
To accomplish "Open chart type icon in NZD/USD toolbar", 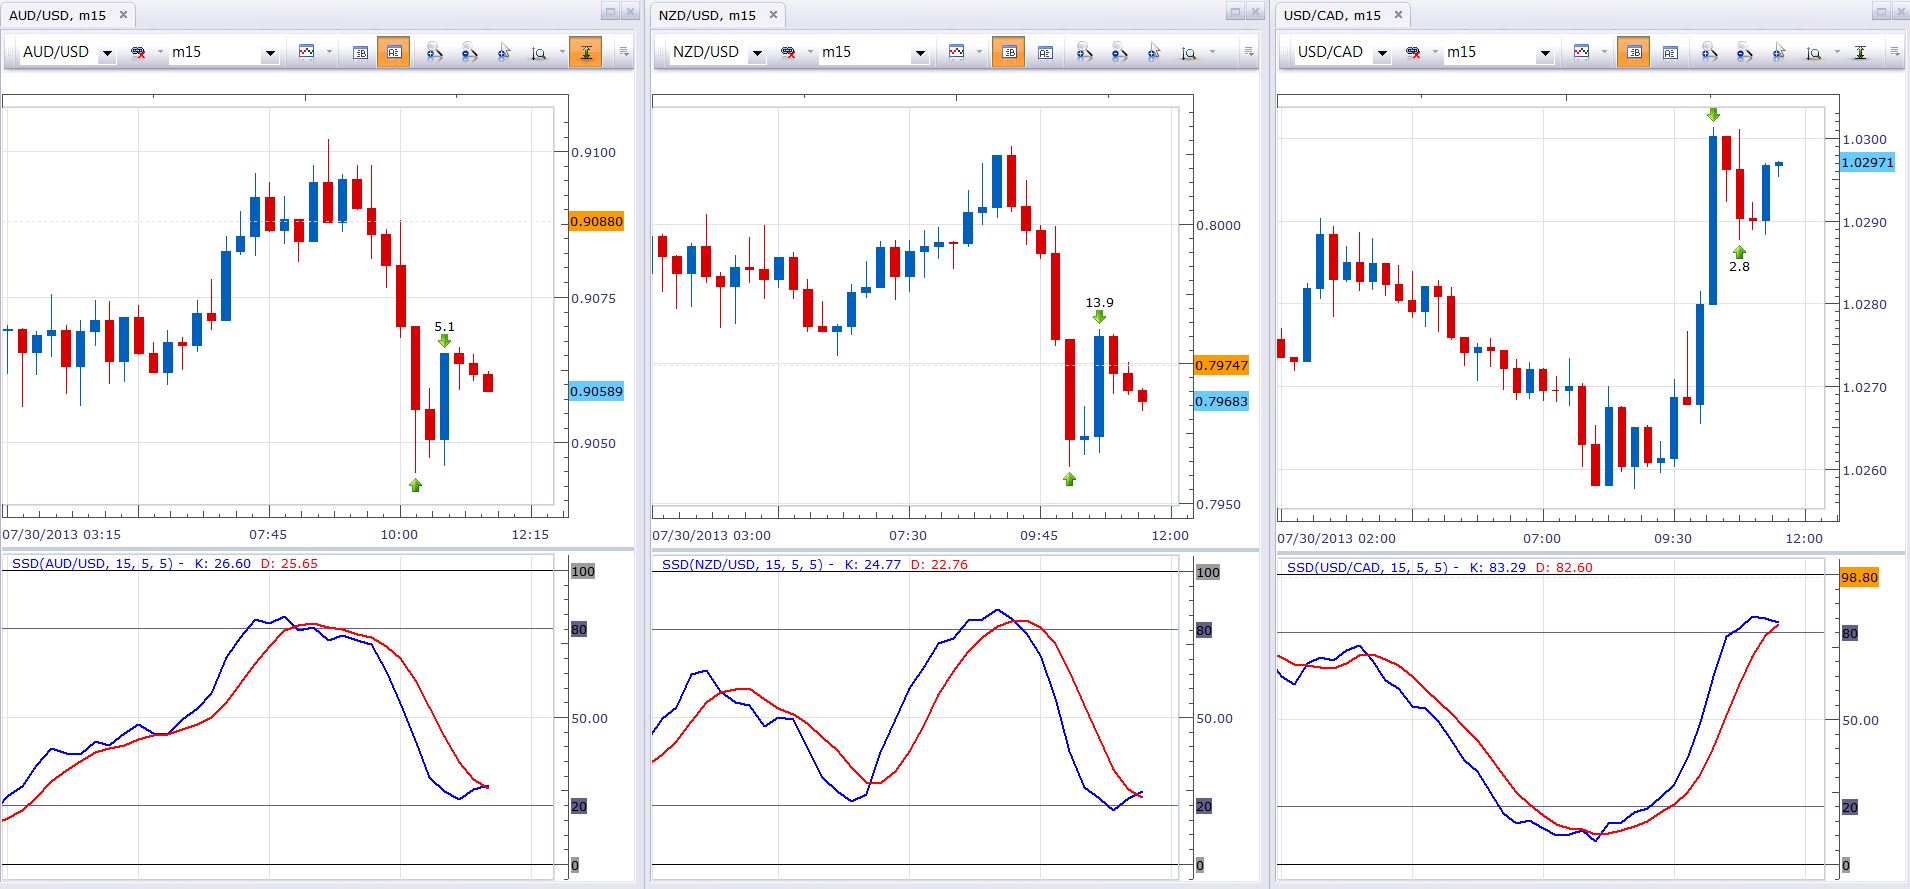I will 956,52.
